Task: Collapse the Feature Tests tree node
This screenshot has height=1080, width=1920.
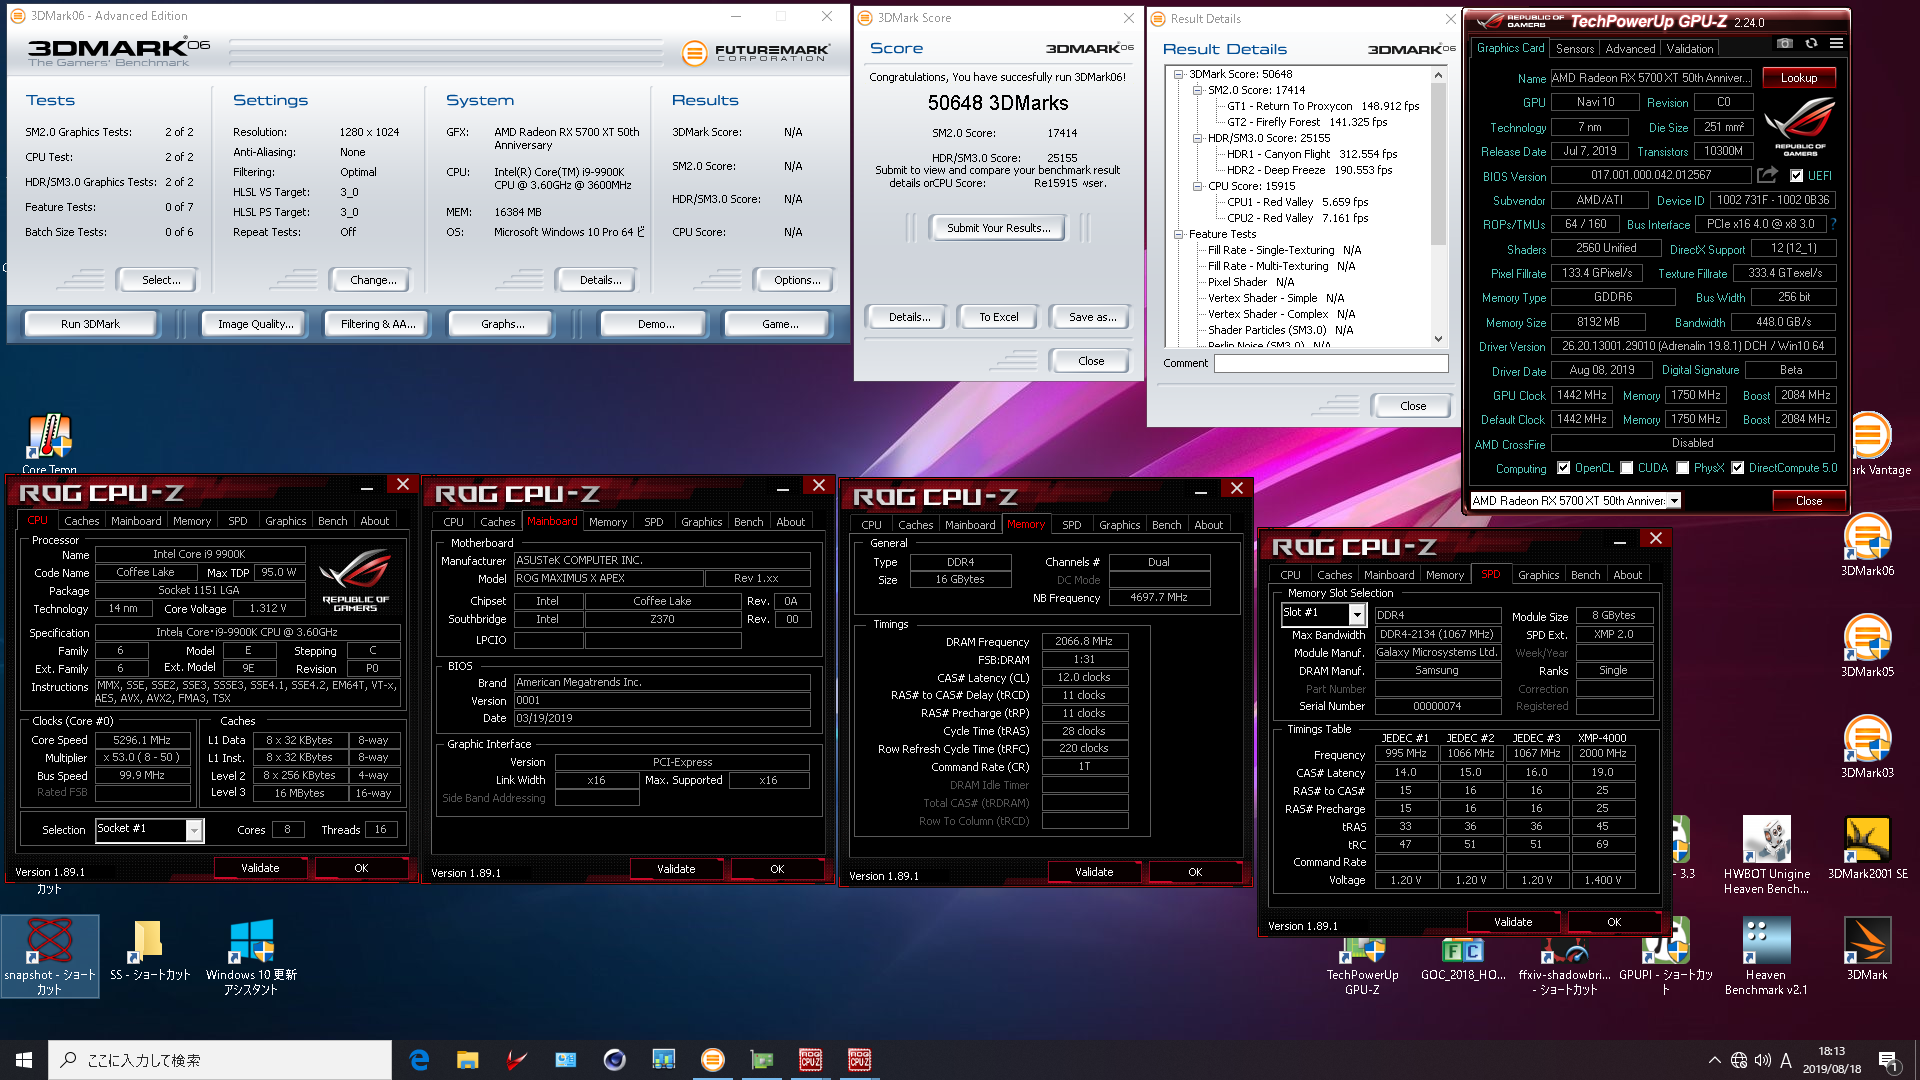Action: point(1178,234)
